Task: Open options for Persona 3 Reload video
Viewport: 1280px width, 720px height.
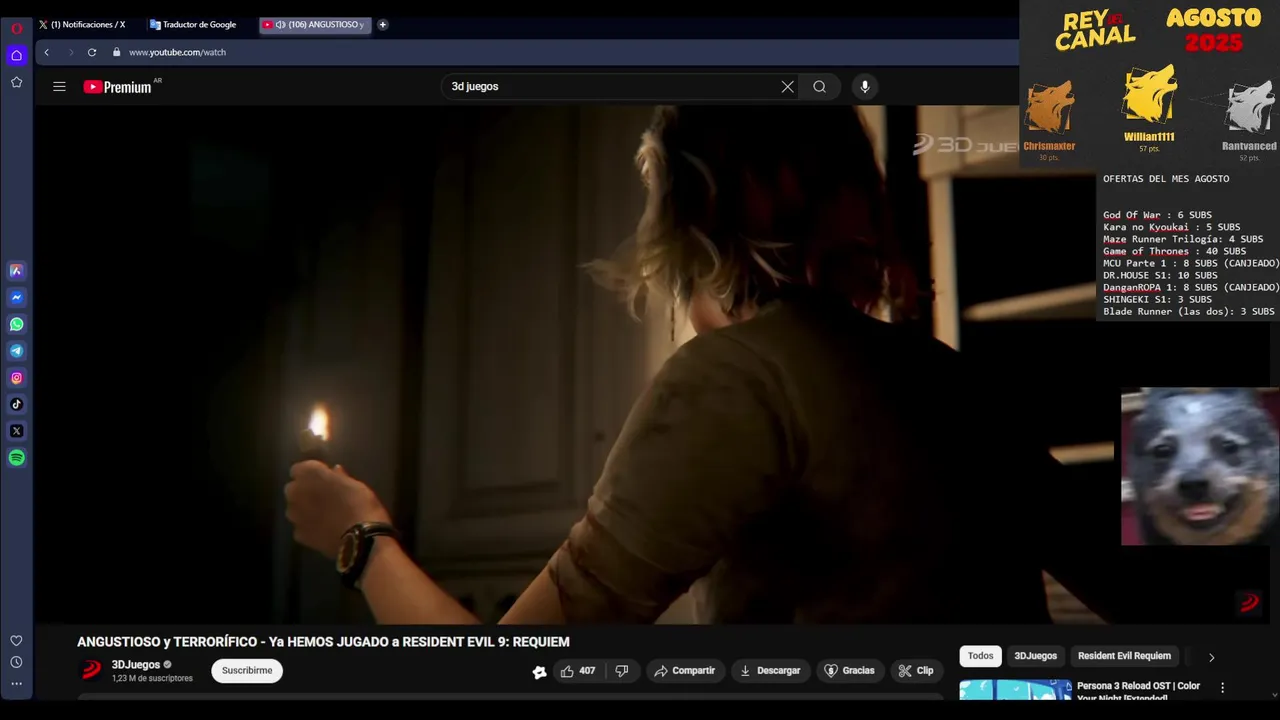Action: (x=1222, y=688)
